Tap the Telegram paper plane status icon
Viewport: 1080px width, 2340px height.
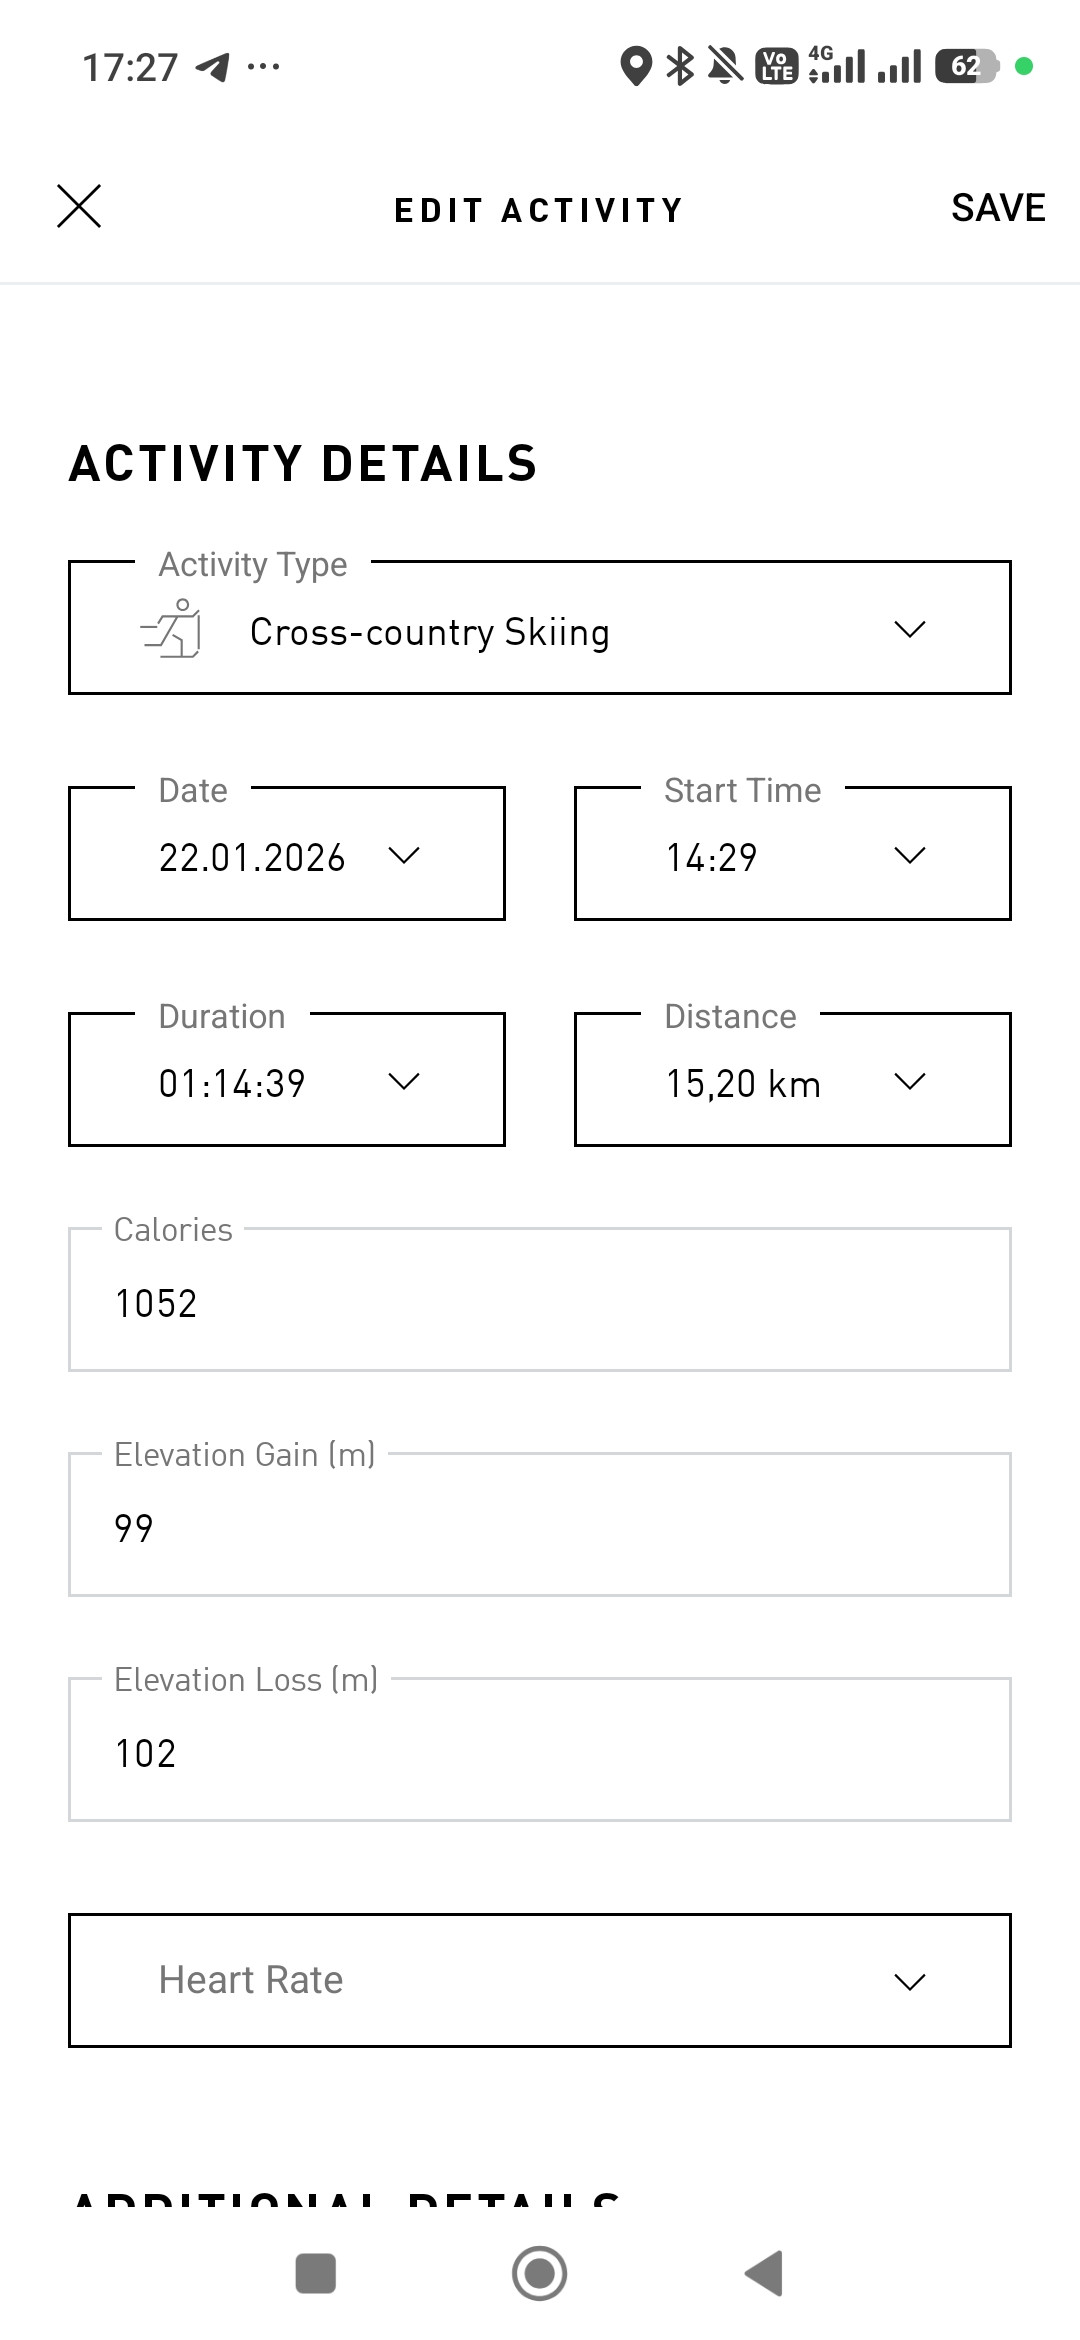coord(212,67)
